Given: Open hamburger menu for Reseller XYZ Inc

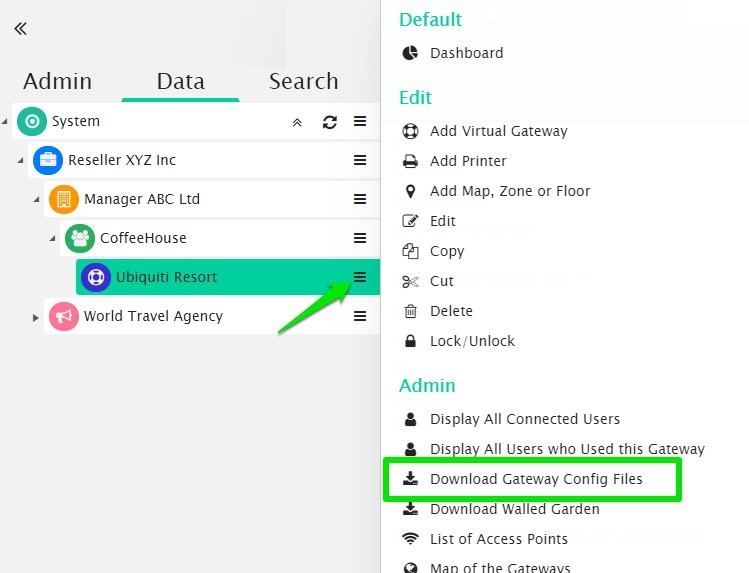Looking at the screenshot, I should click(x=360, y=160).
